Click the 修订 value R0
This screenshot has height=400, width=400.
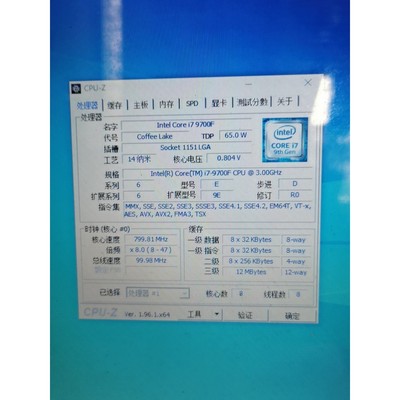coord(295,195)
